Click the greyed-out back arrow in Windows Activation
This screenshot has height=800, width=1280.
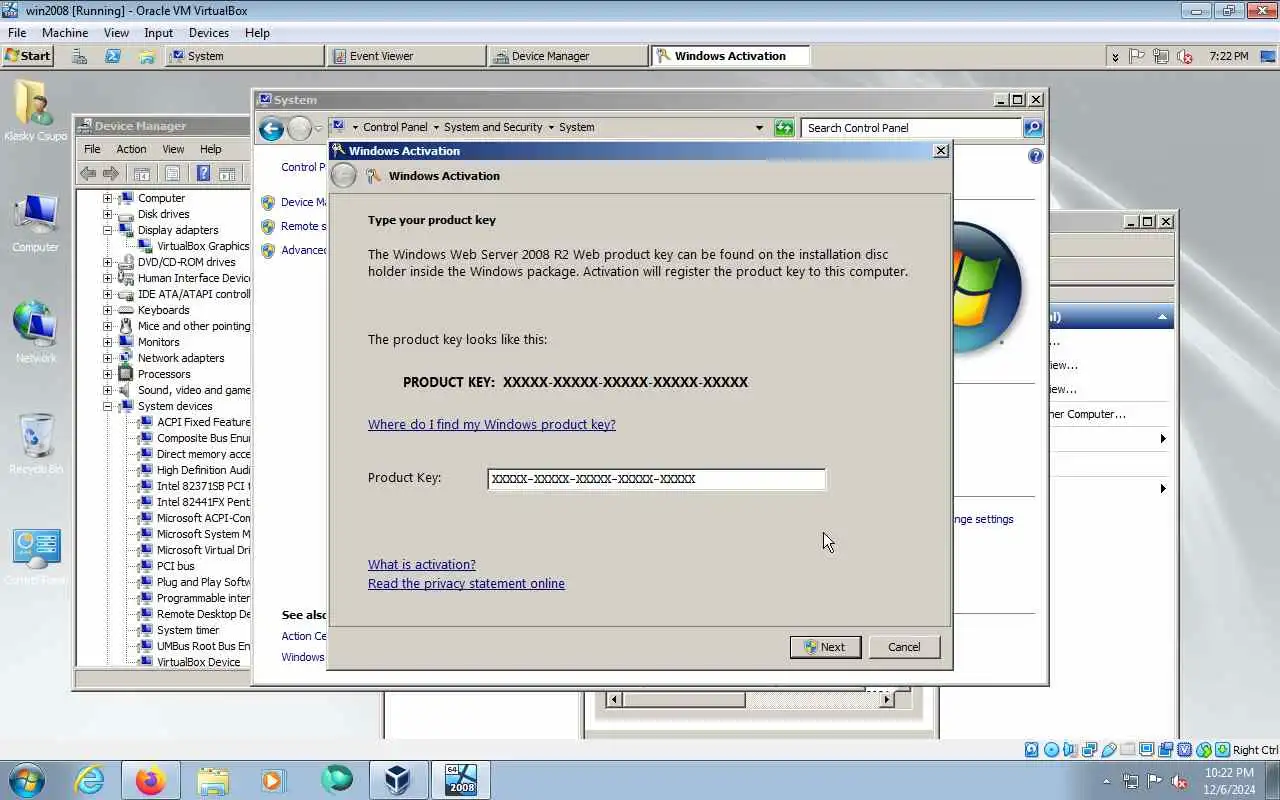click(344, 176)
